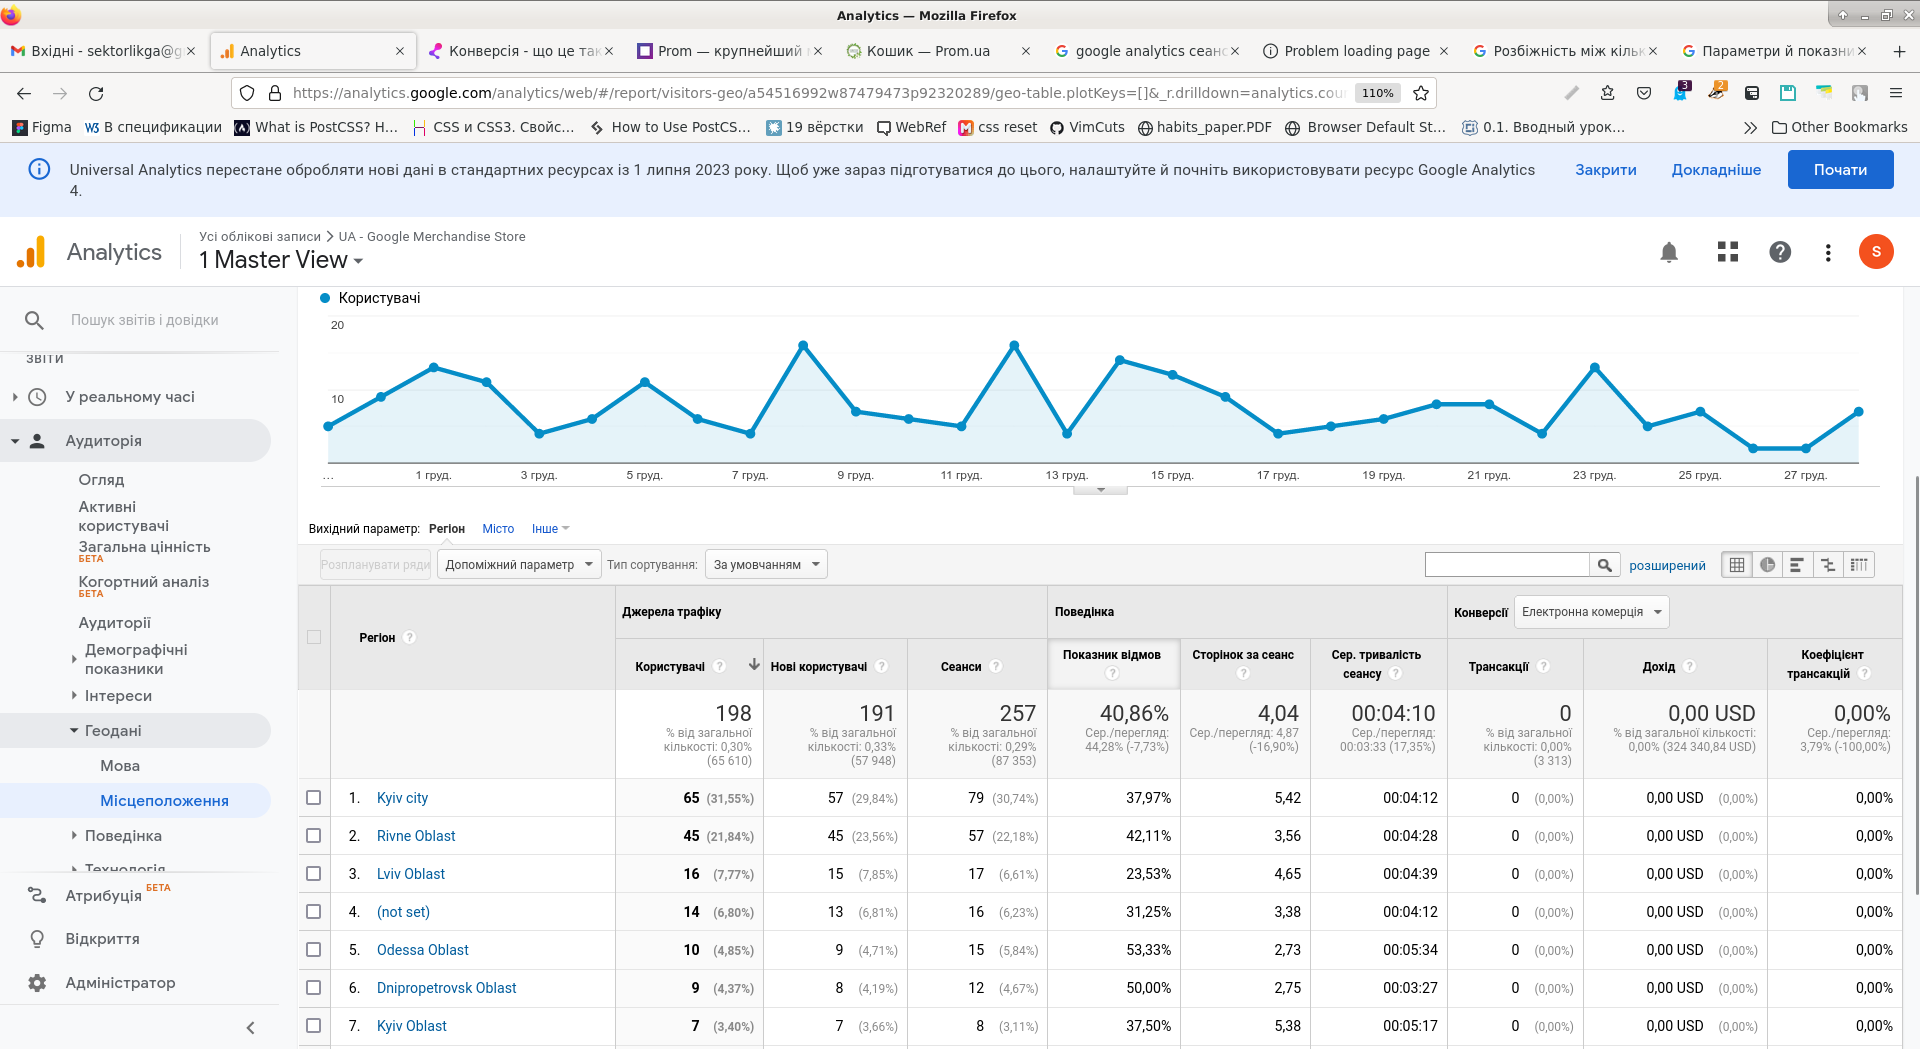This screenshot has height=1049, width=1920.
Task: Open the notifications bell icon
Action: point(1668,252)
